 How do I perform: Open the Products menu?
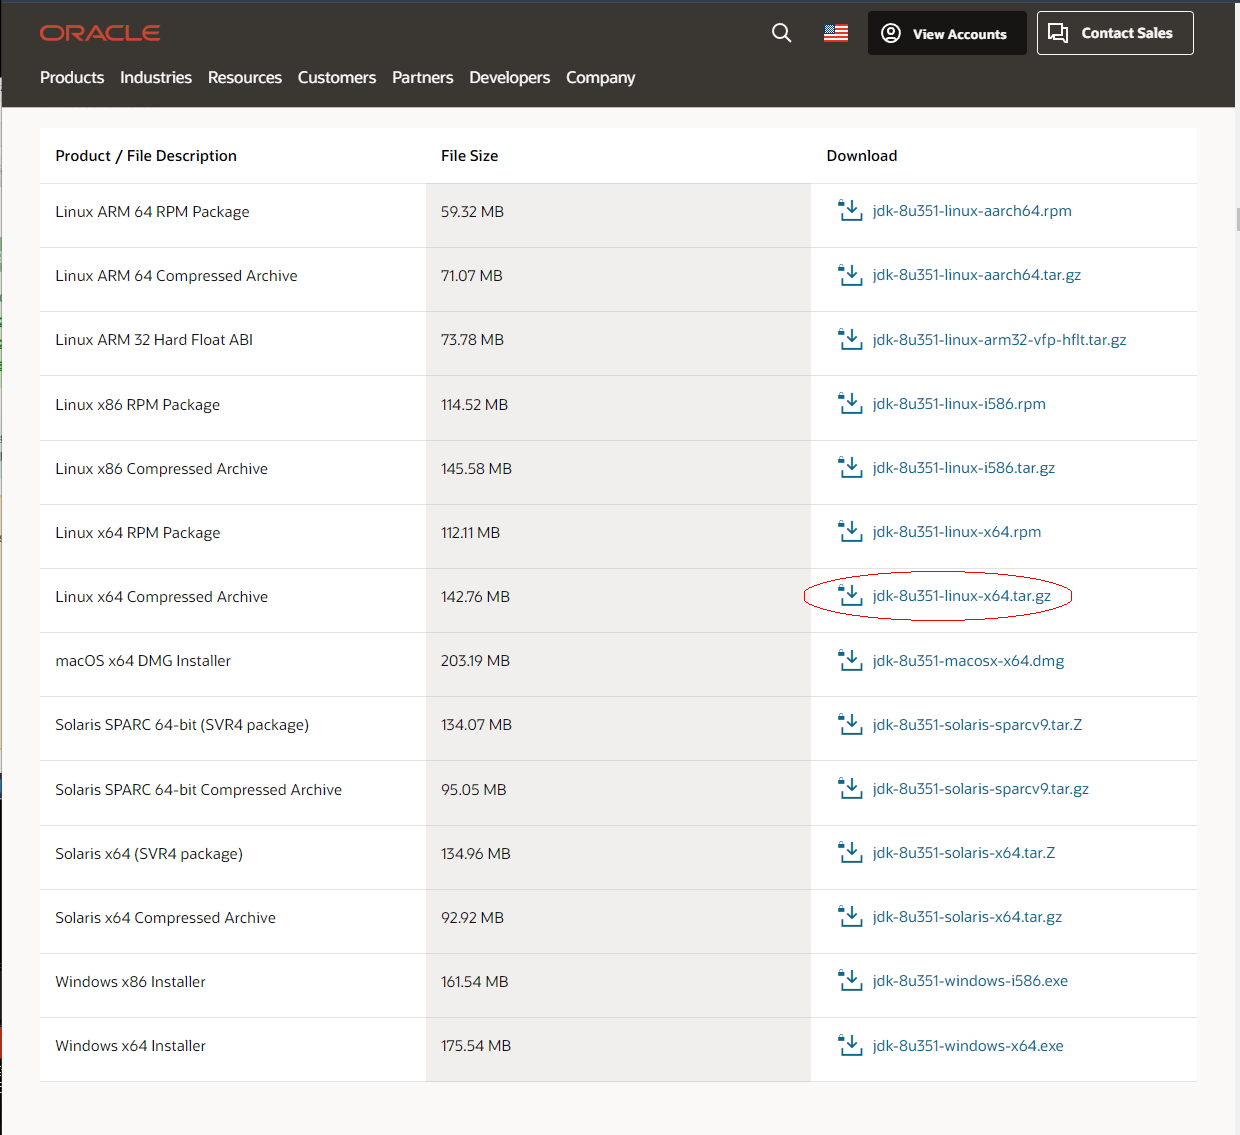click(x=72, y=78)
